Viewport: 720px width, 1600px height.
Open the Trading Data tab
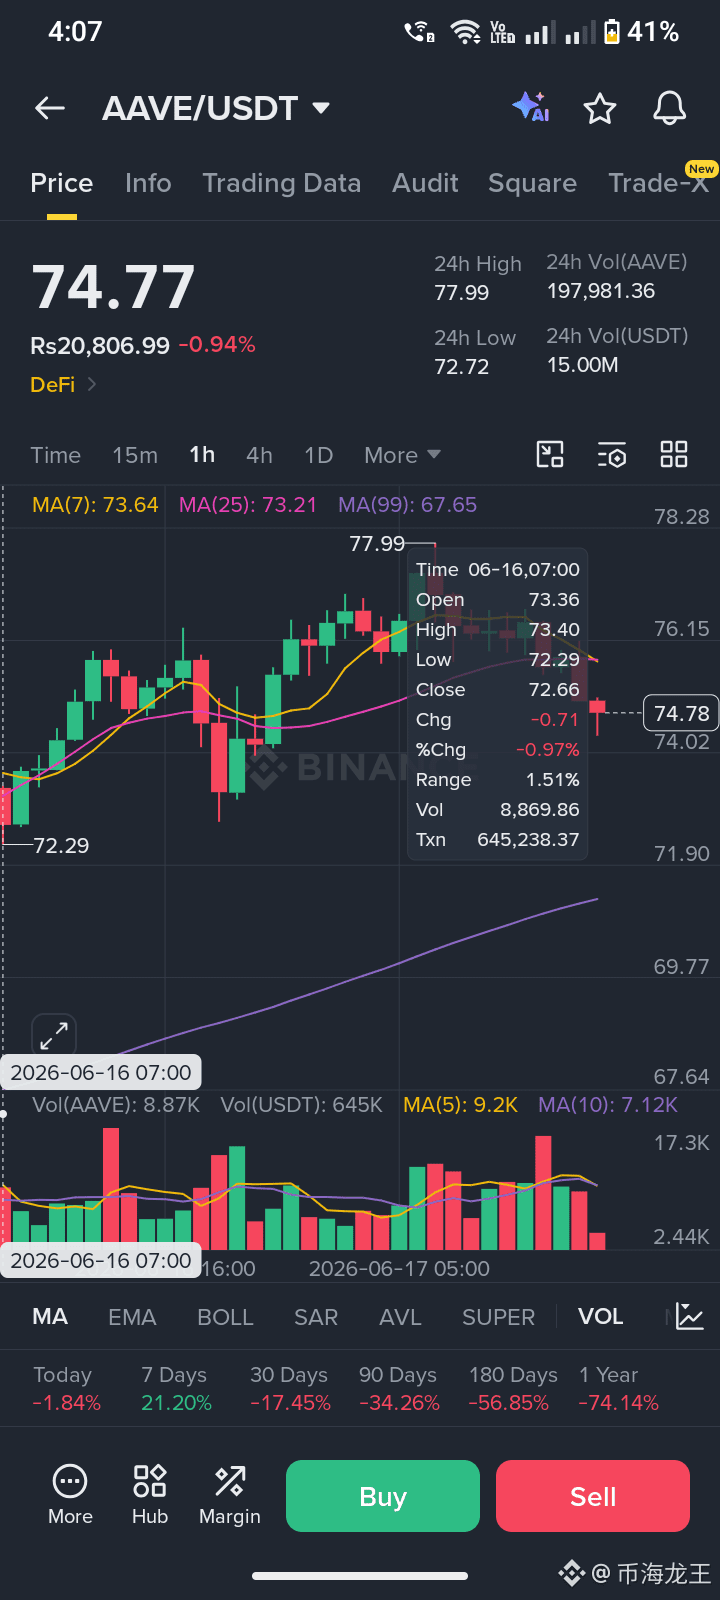point(282,183)
